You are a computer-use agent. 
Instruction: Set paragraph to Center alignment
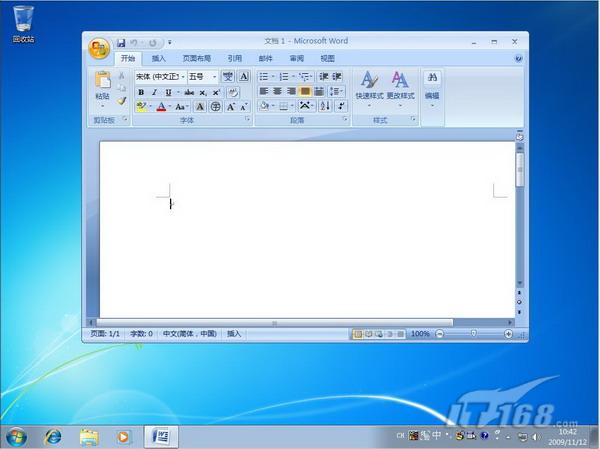(x=277, y=91)
